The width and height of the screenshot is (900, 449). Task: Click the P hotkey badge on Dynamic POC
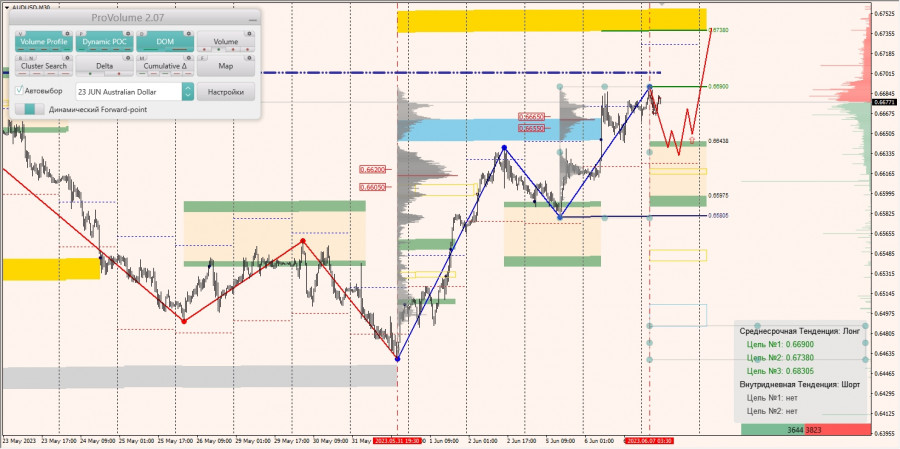pos(82,34)
